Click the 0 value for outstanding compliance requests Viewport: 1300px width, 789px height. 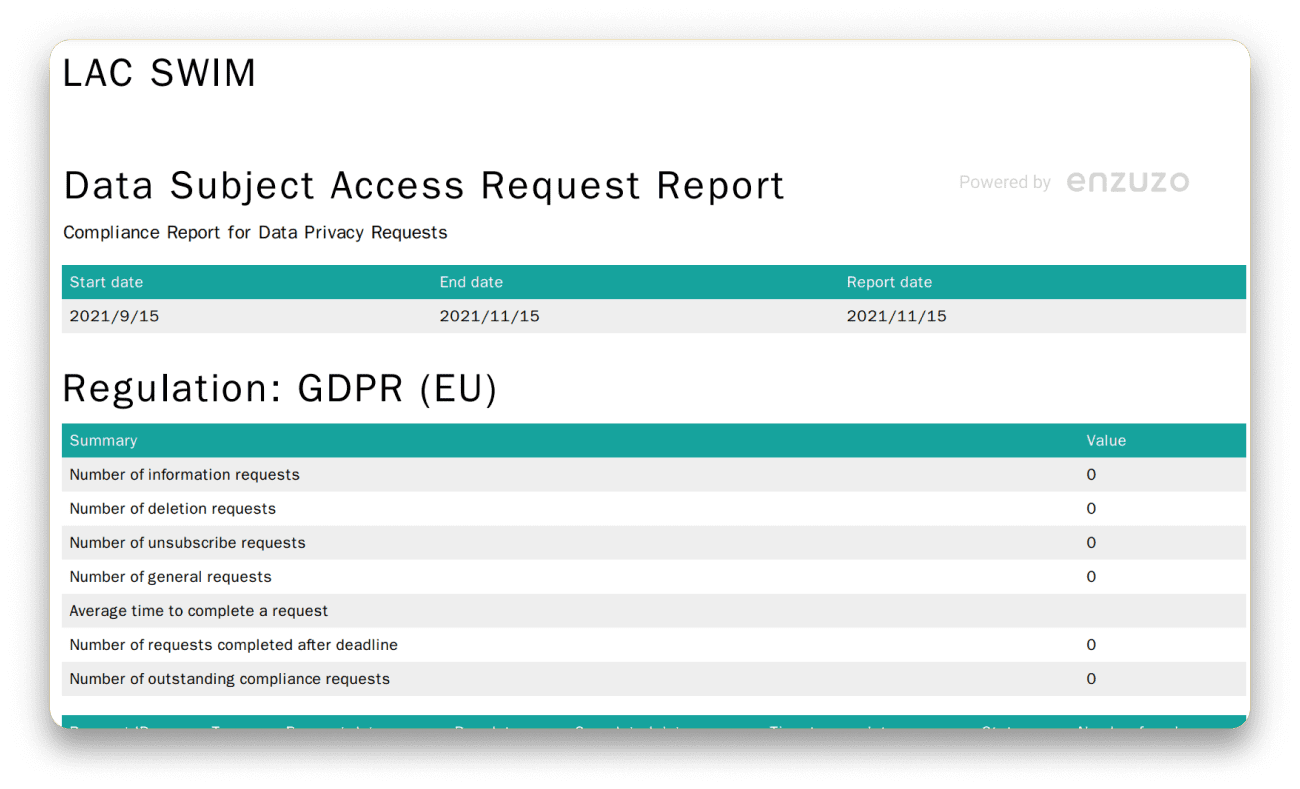pos(1091,679)
